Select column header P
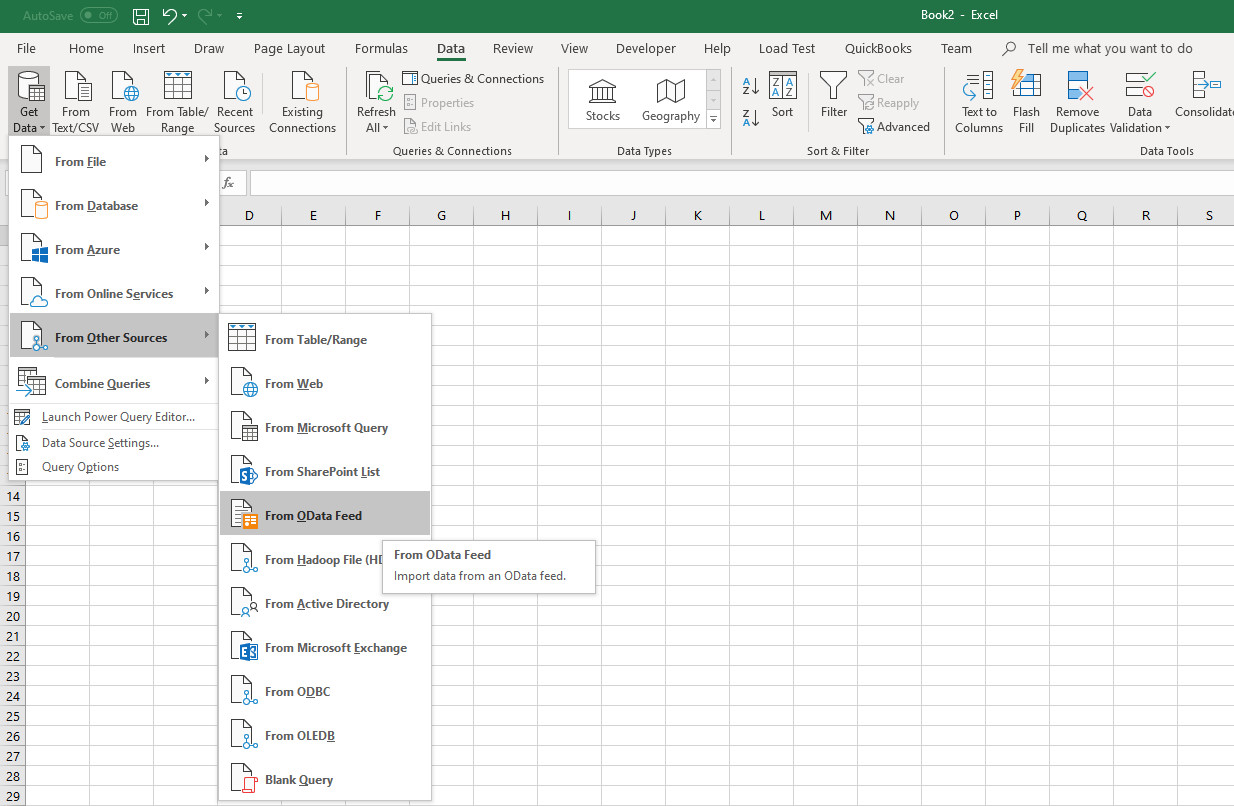Viewport: 1234px width, 806px height. click(1017, 215)
